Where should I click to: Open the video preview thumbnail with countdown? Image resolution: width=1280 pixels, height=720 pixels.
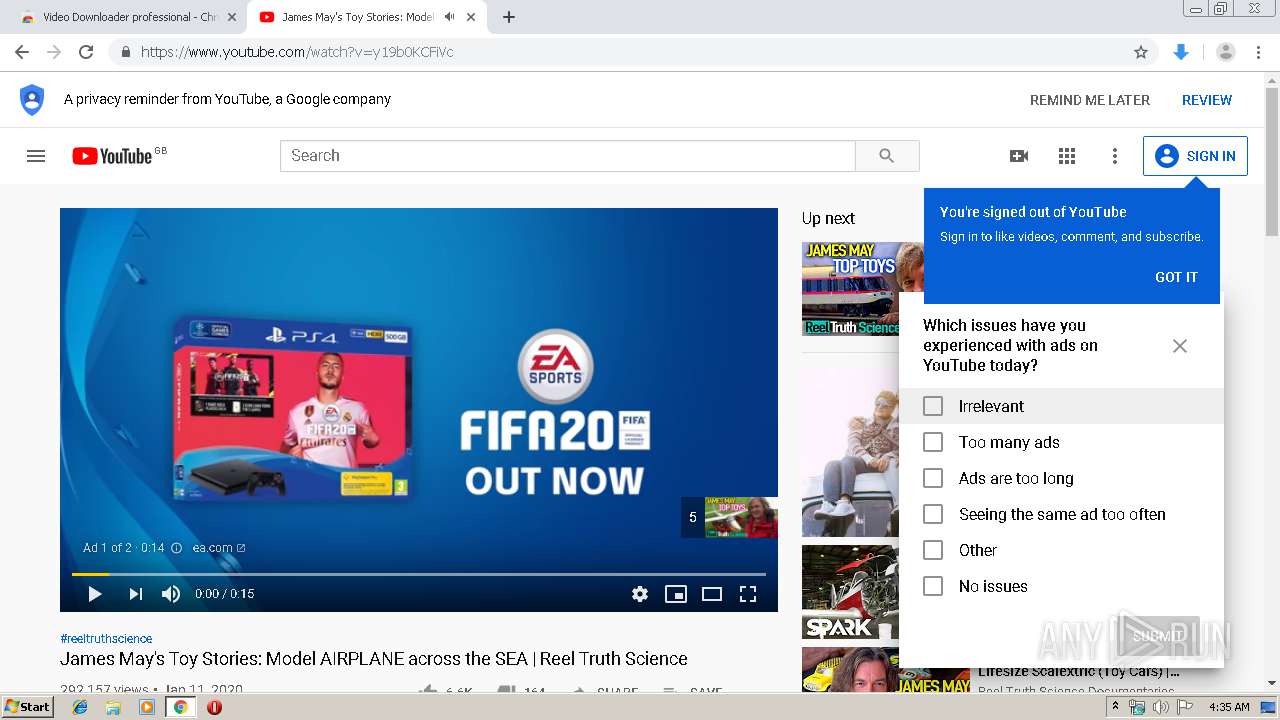coord(730,517)
